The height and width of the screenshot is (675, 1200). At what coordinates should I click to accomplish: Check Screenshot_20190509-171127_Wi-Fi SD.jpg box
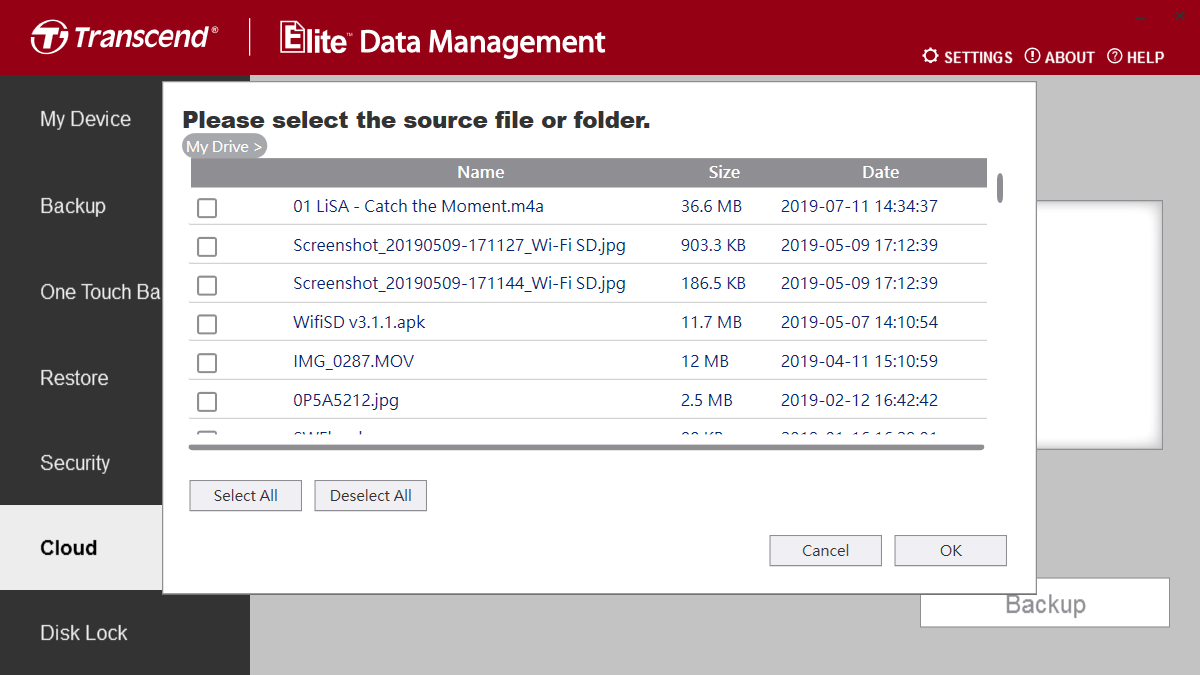[x=207, y=247]
